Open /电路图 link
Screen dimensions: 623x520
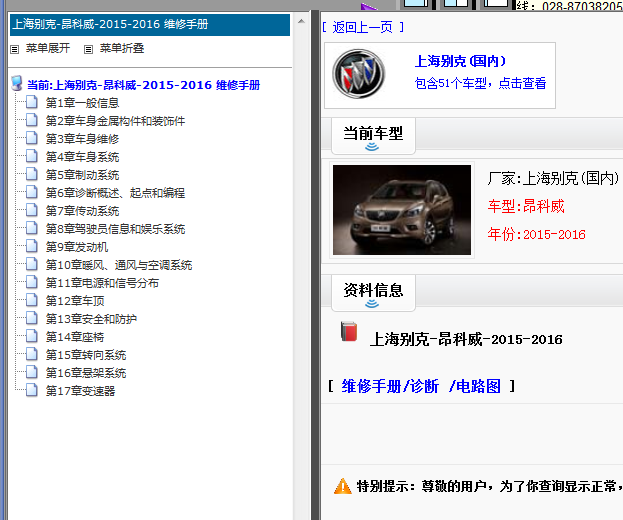(x=475, y=386)
